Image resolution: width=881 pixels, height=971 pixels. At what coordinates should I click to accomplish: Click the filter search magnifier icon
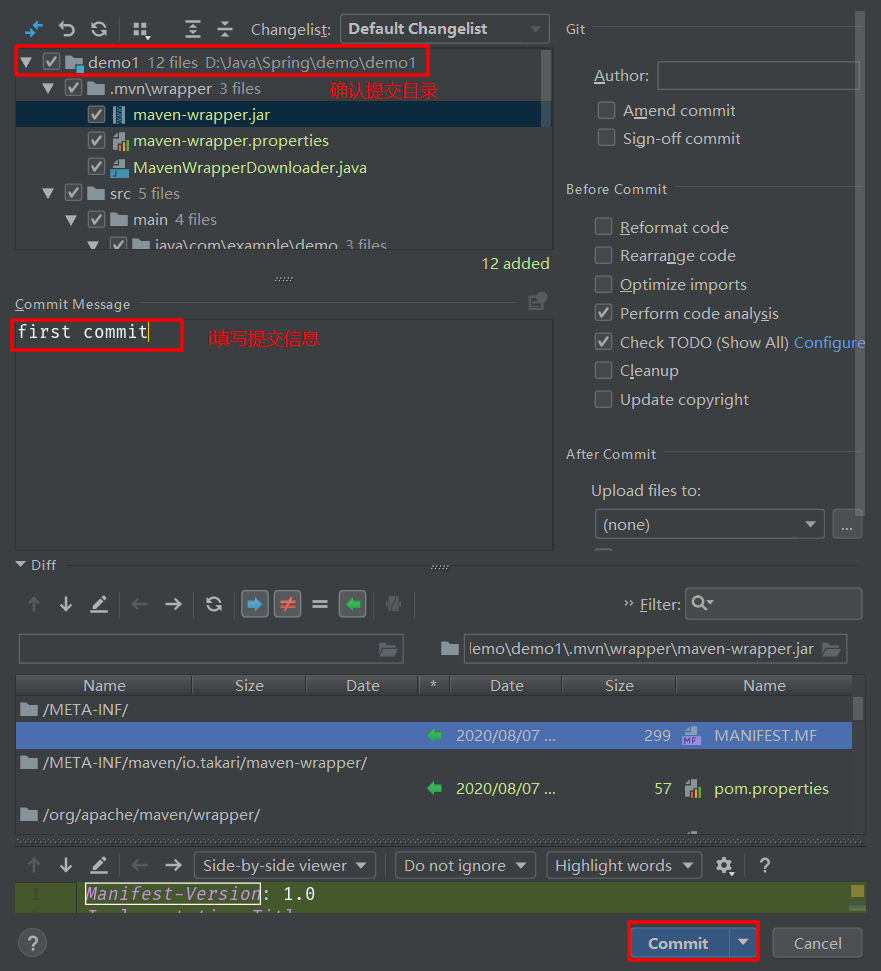(x=702, y=603)
